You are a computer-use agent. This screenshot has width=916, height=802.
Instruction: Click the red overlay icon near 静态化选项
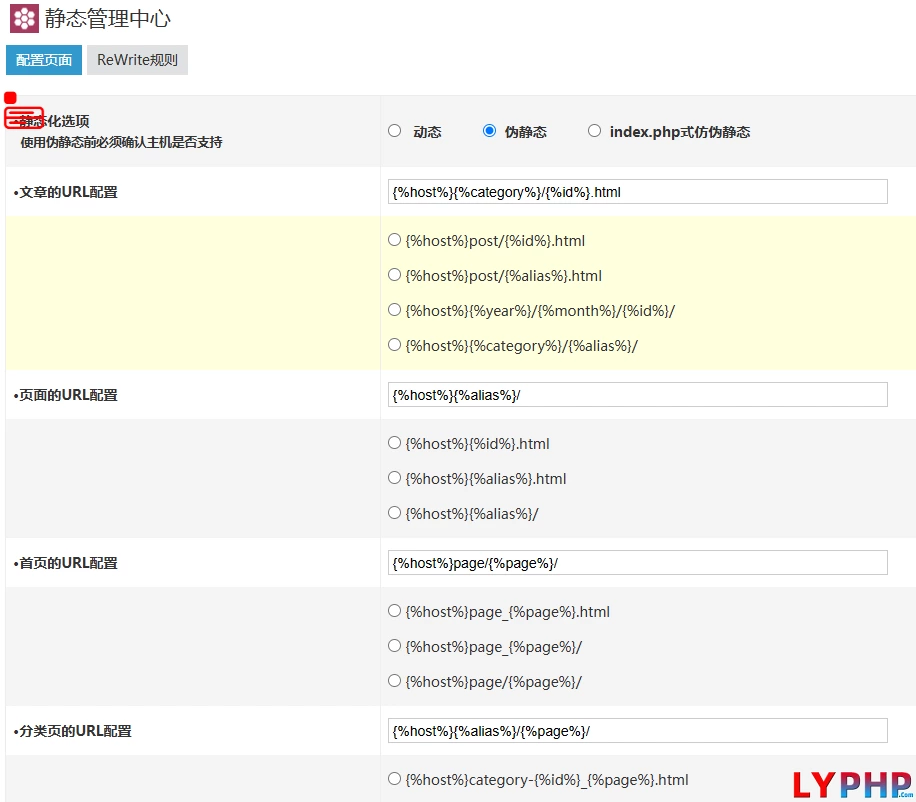(x=24, y=117)
